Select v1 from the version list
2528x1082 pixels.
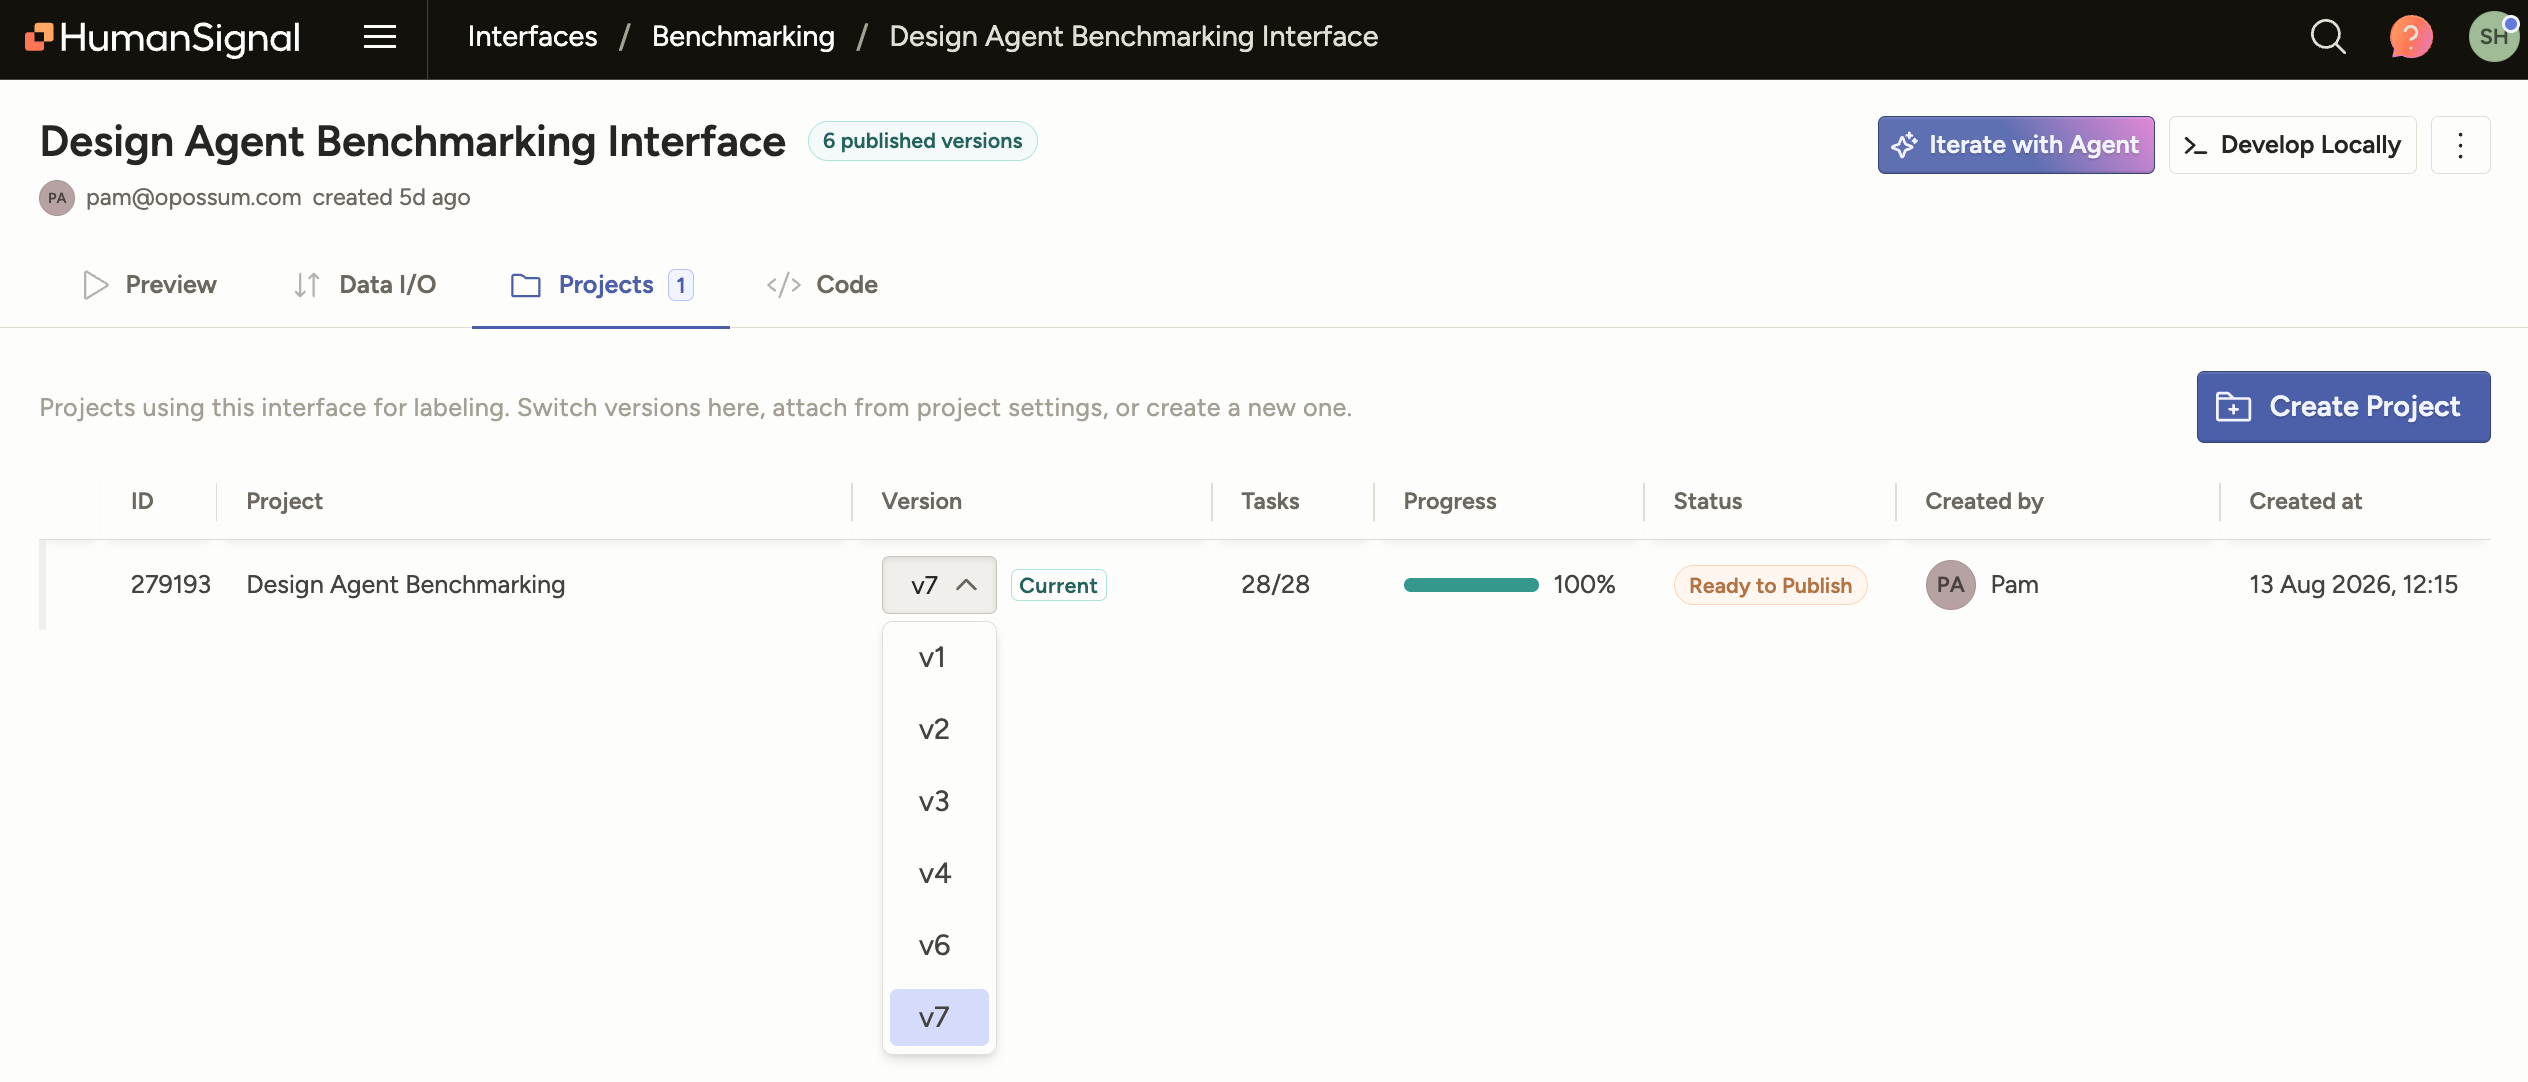pos(939,657)
